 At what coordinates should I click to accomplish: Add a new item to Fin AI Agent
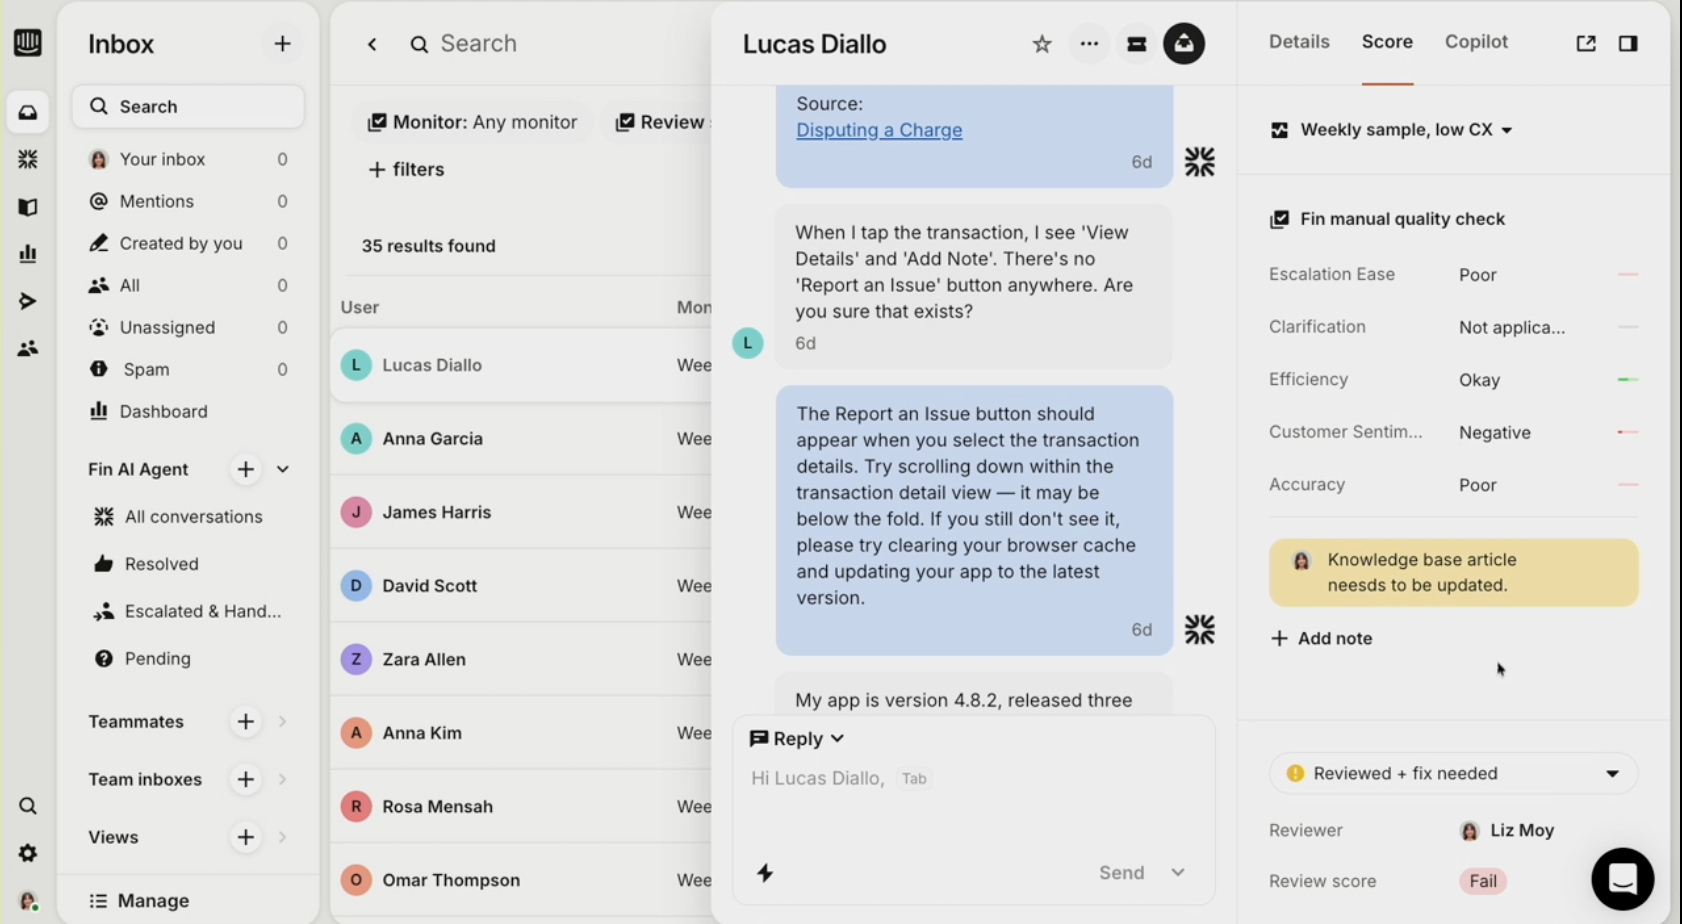[x=245, y=470]
